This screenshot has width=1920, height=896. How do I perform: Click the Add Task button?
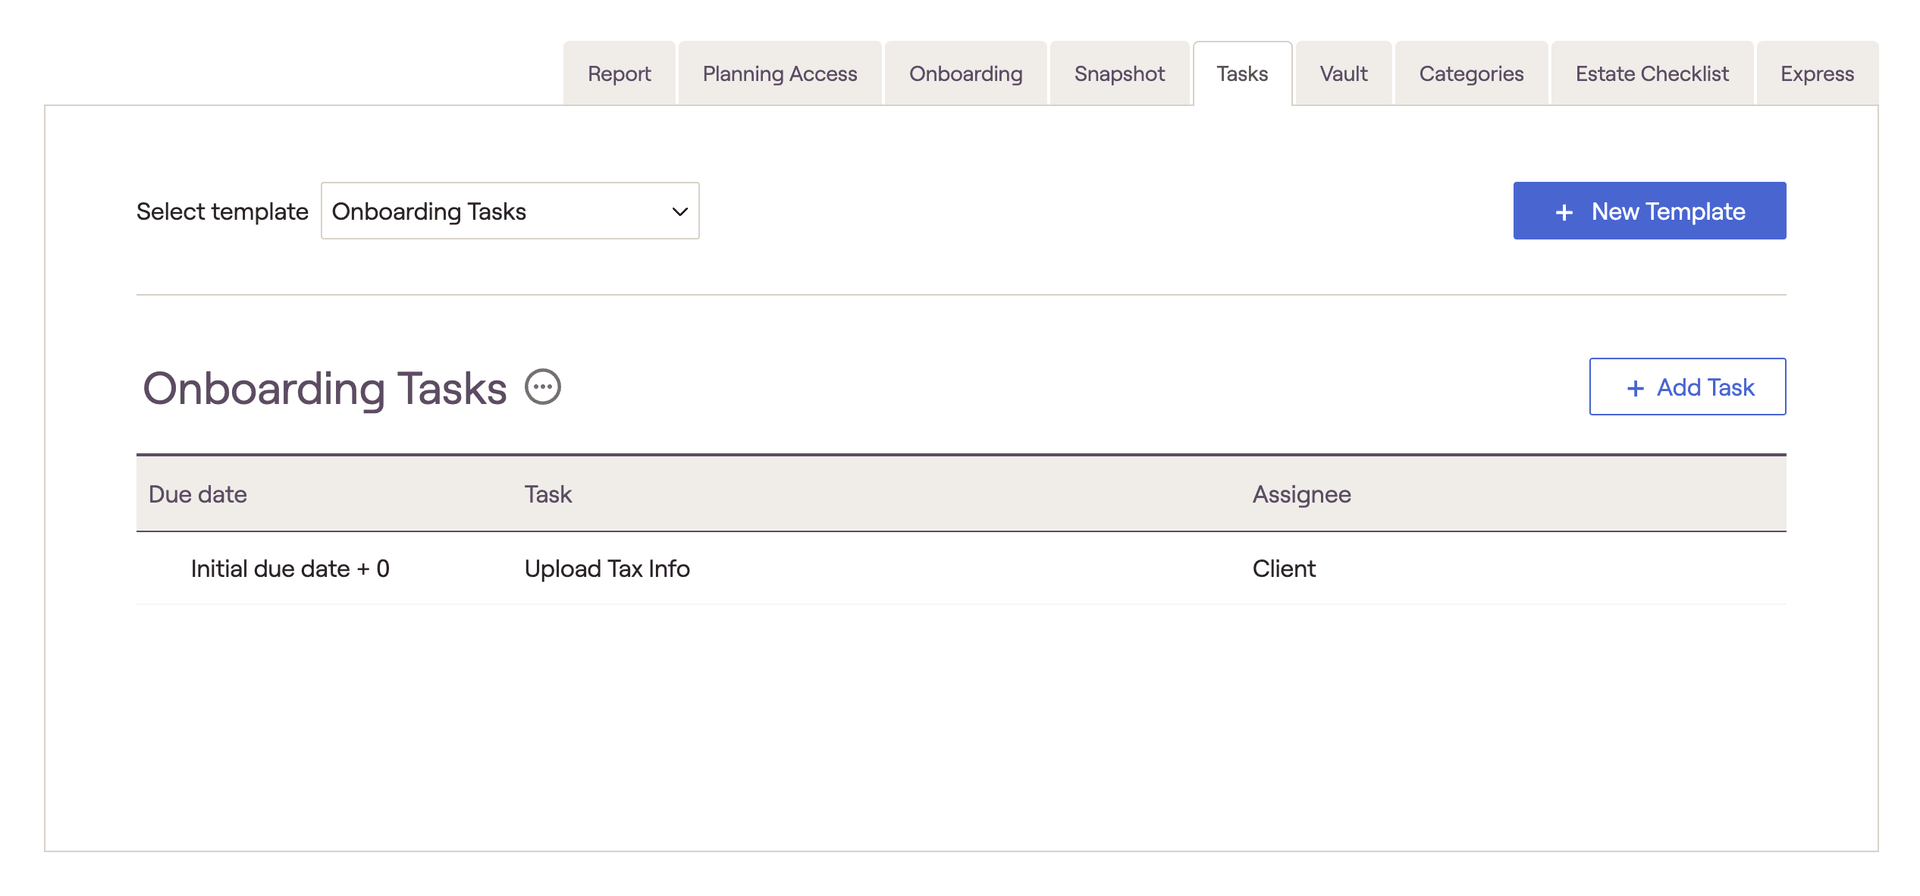coord(1687,387)
